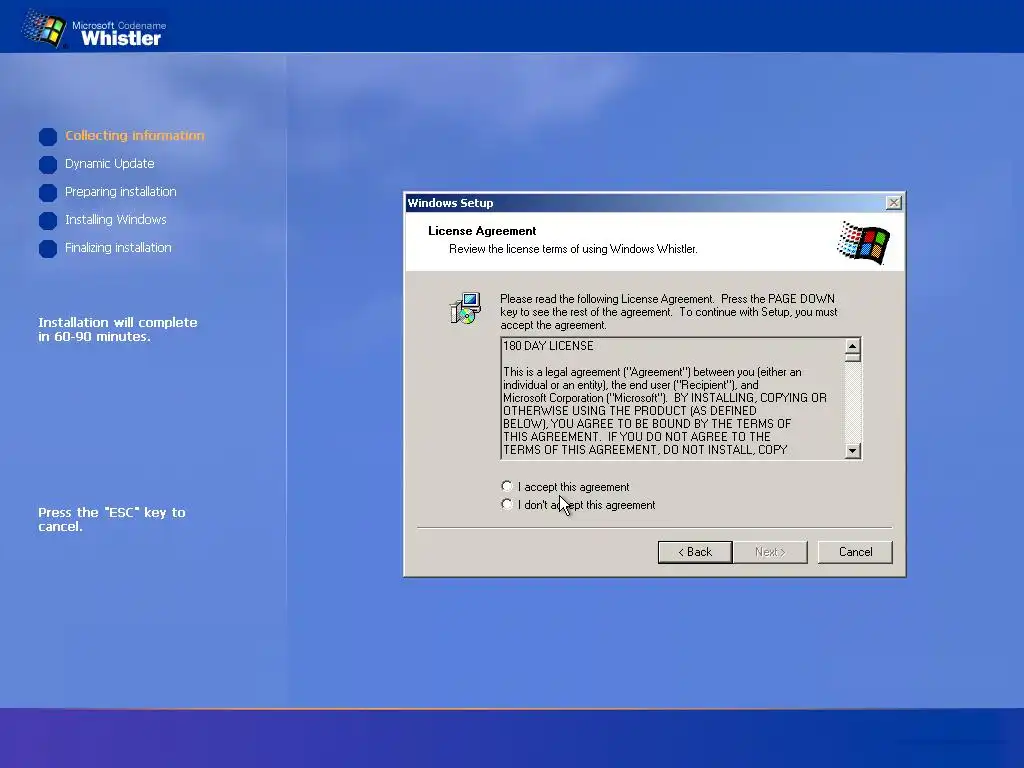
Task: Click the "License Agreement" dialog heading
Action: pyautogui.click(x=482, y=231)
